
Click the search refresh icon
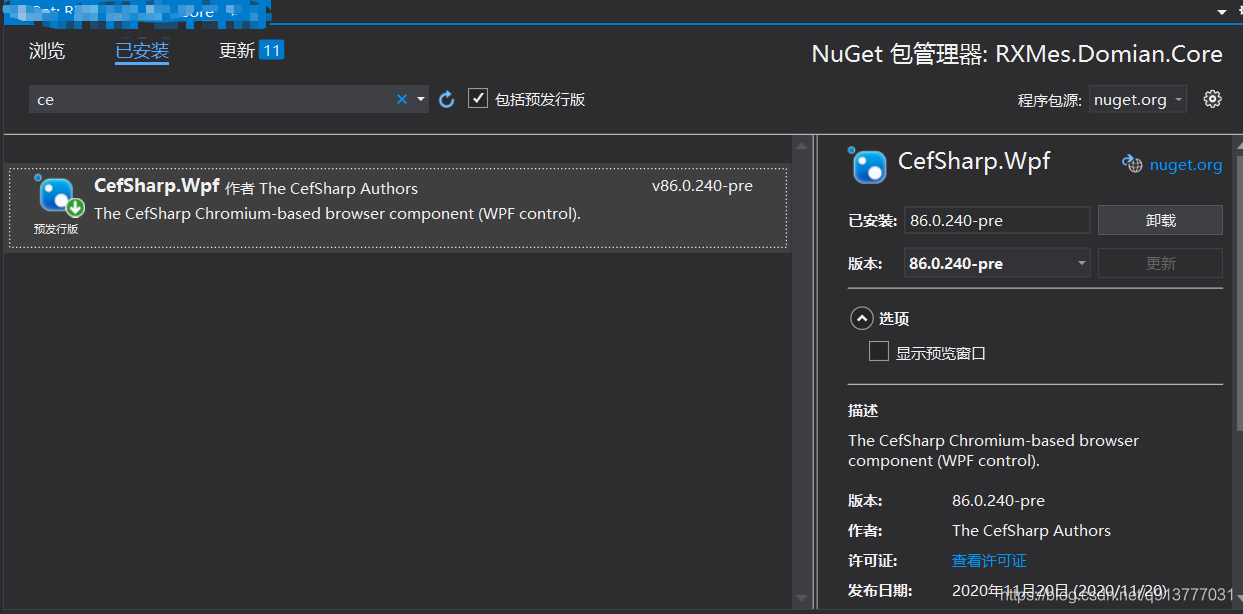(x=446, y=99)
